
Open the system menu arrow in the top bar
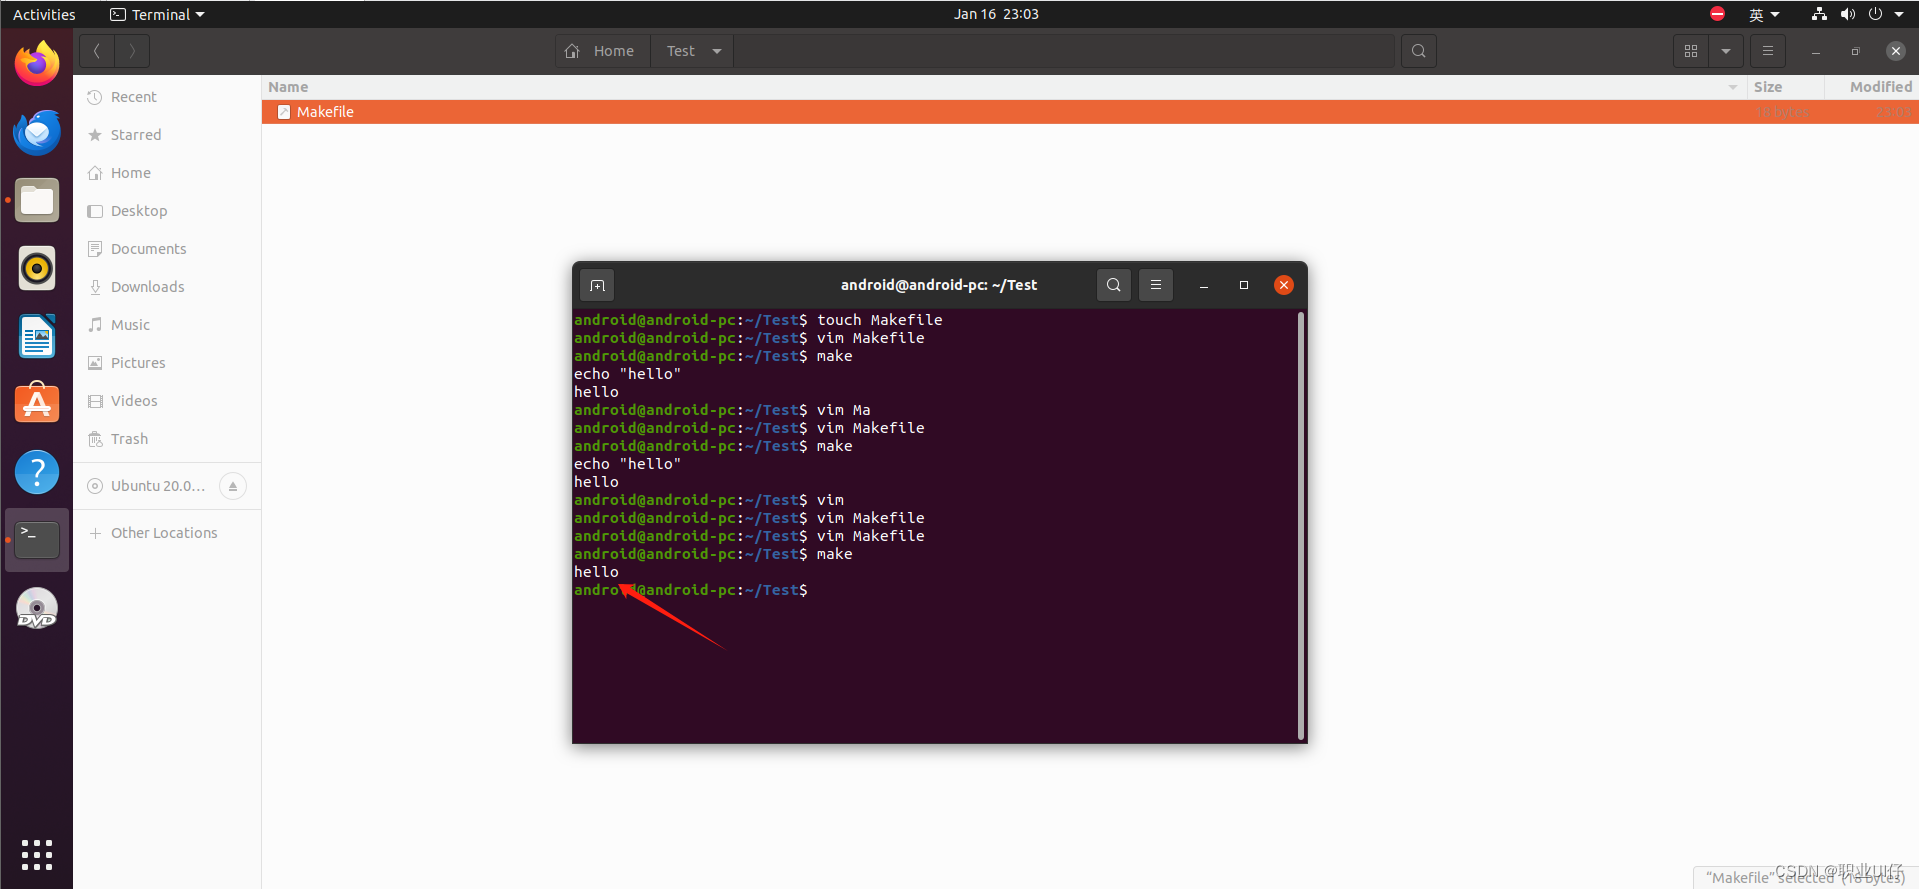[x=1899, y=14]
